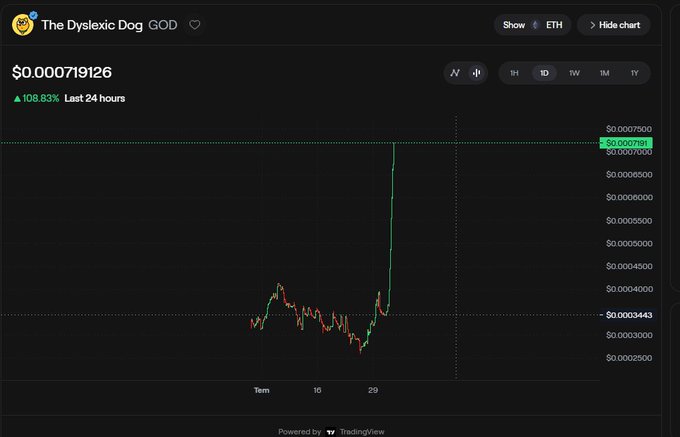Switch to the candlestick chart view icon
Viewport: 680px width, 437px height.
476,73
